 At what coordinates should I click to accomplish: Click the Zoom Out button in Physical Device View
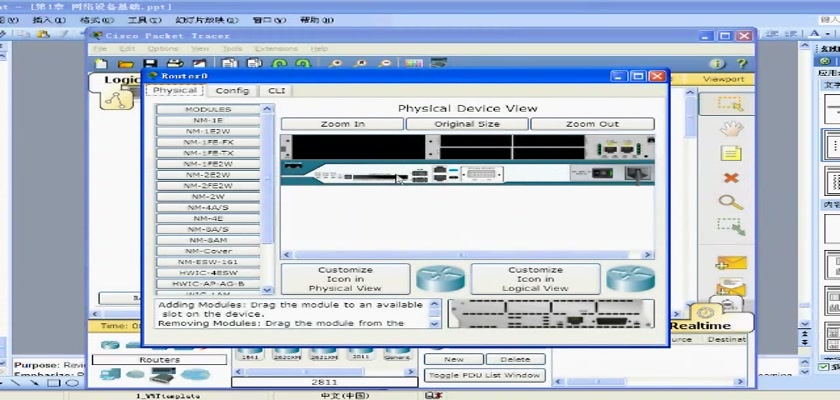pyautogui.click(x=592, y=124)
